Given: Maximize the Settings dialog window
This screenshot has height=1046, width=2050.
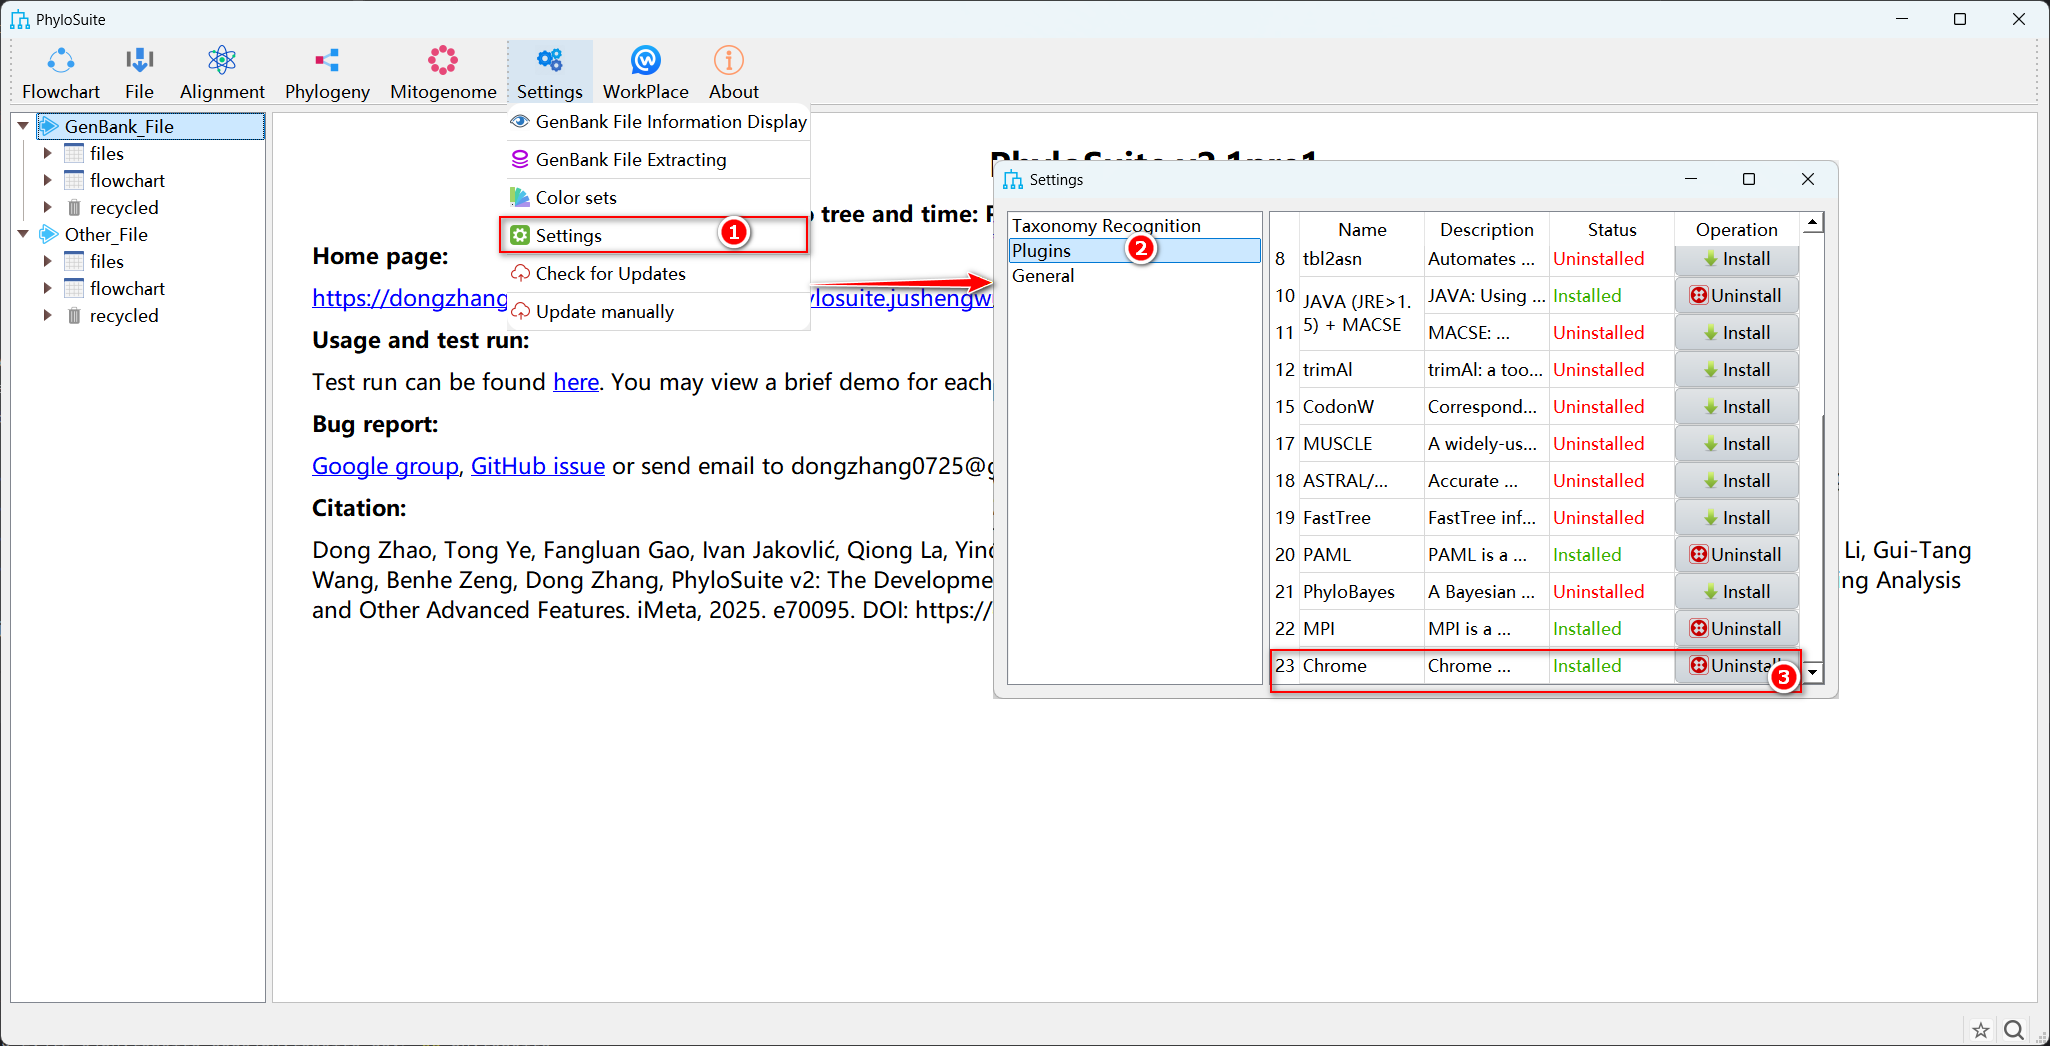Looking at the screenshot, I should point(1749,179).
